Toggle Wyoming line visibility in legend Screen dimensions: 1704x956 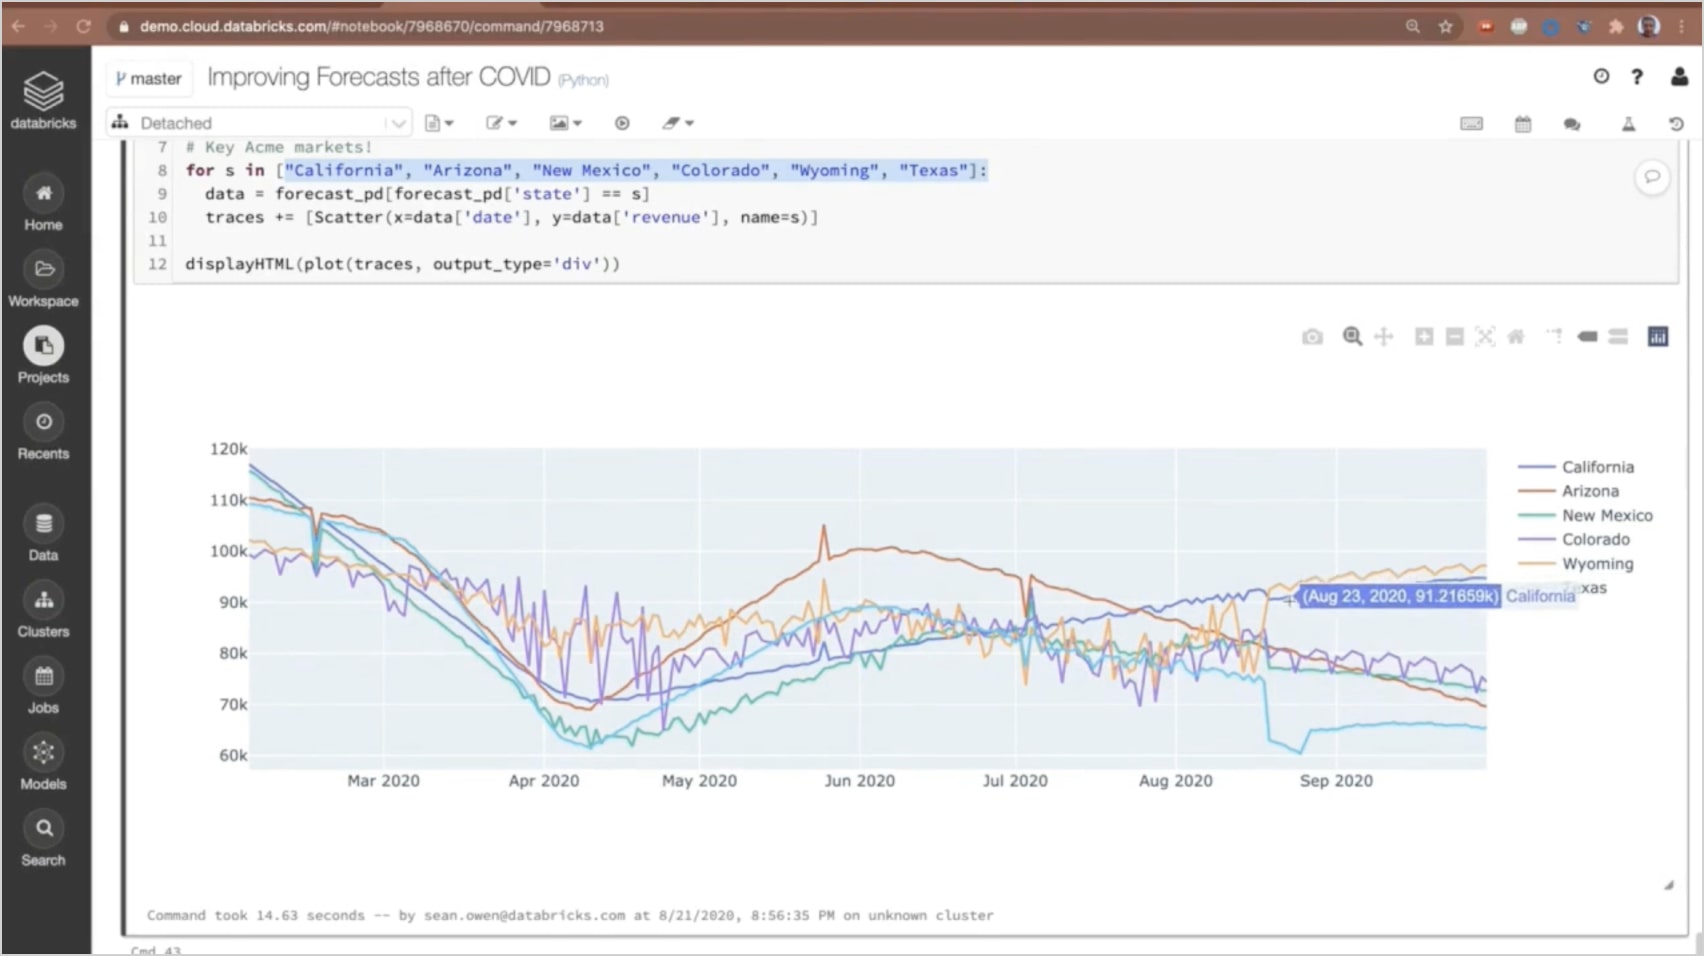1597,564
